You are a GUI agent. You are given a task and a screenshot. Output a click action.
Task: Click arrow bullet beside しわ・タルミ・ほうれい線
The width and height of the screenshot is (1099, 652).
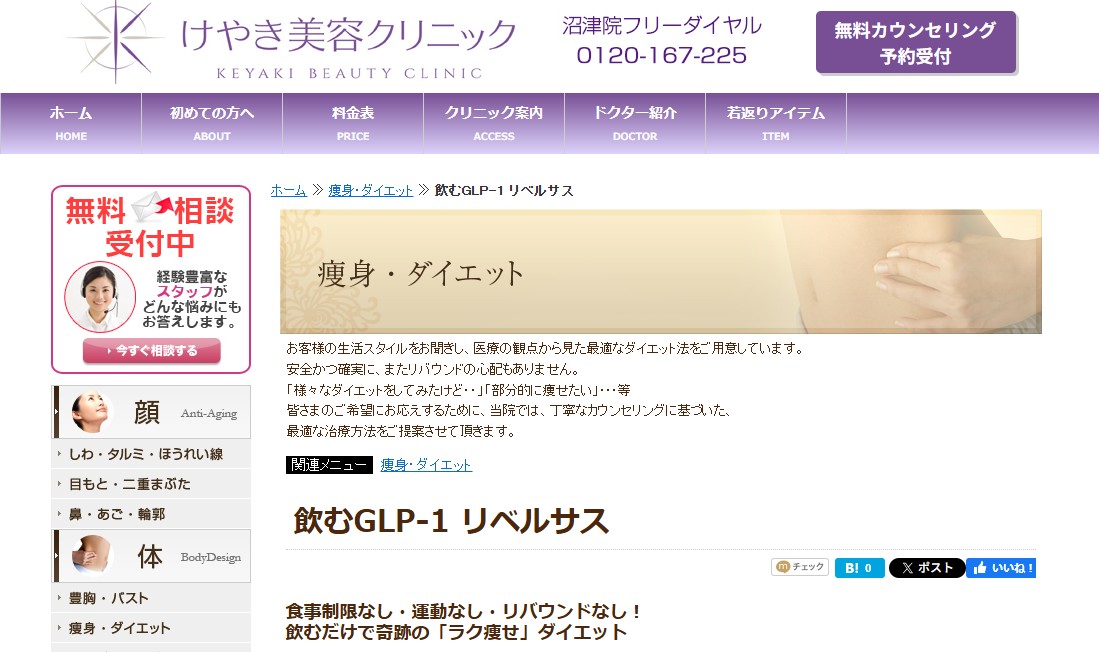[59, 454]
